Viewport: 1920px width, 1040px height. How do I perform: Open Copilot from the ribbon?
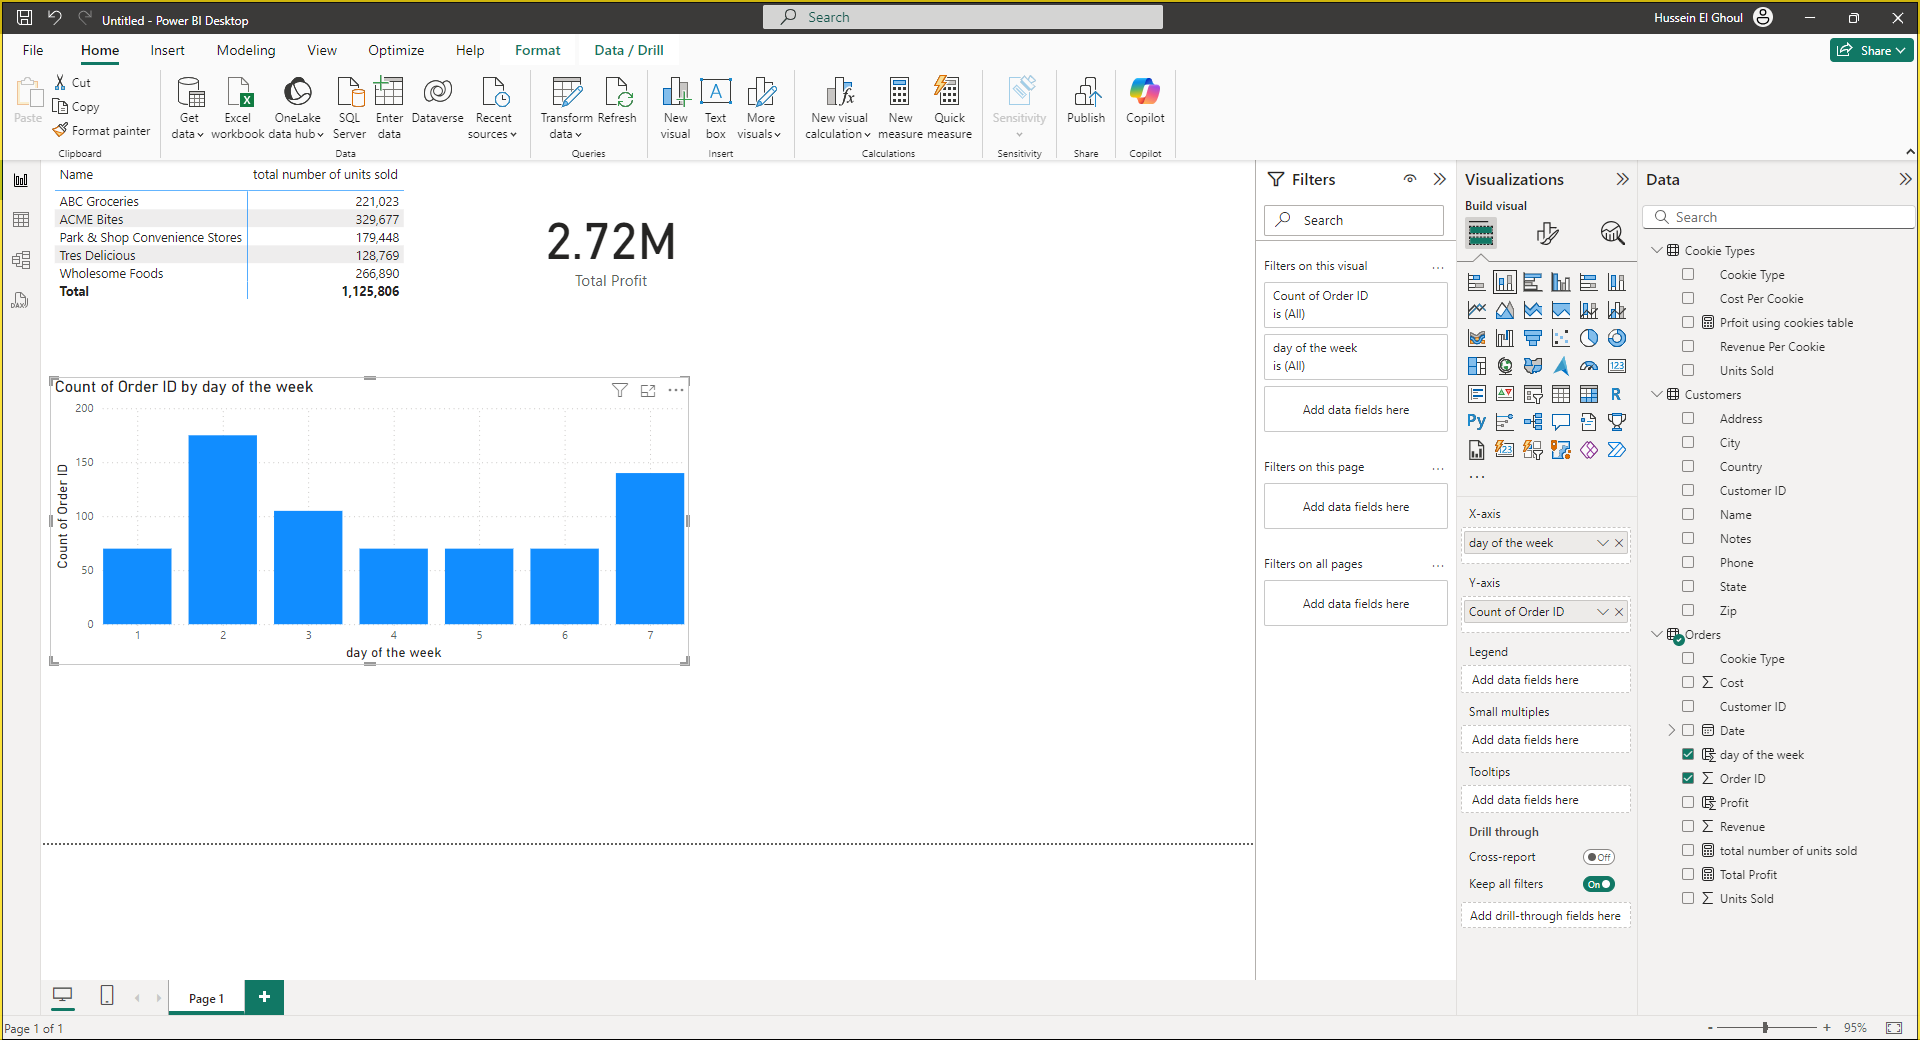point(1145,93)
